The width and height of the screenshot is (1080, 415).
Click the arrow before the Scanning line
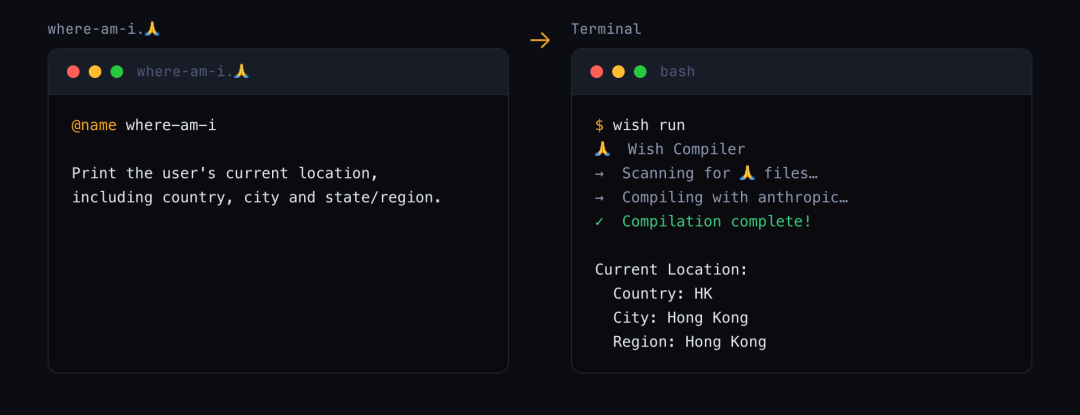tap(599, 173)
